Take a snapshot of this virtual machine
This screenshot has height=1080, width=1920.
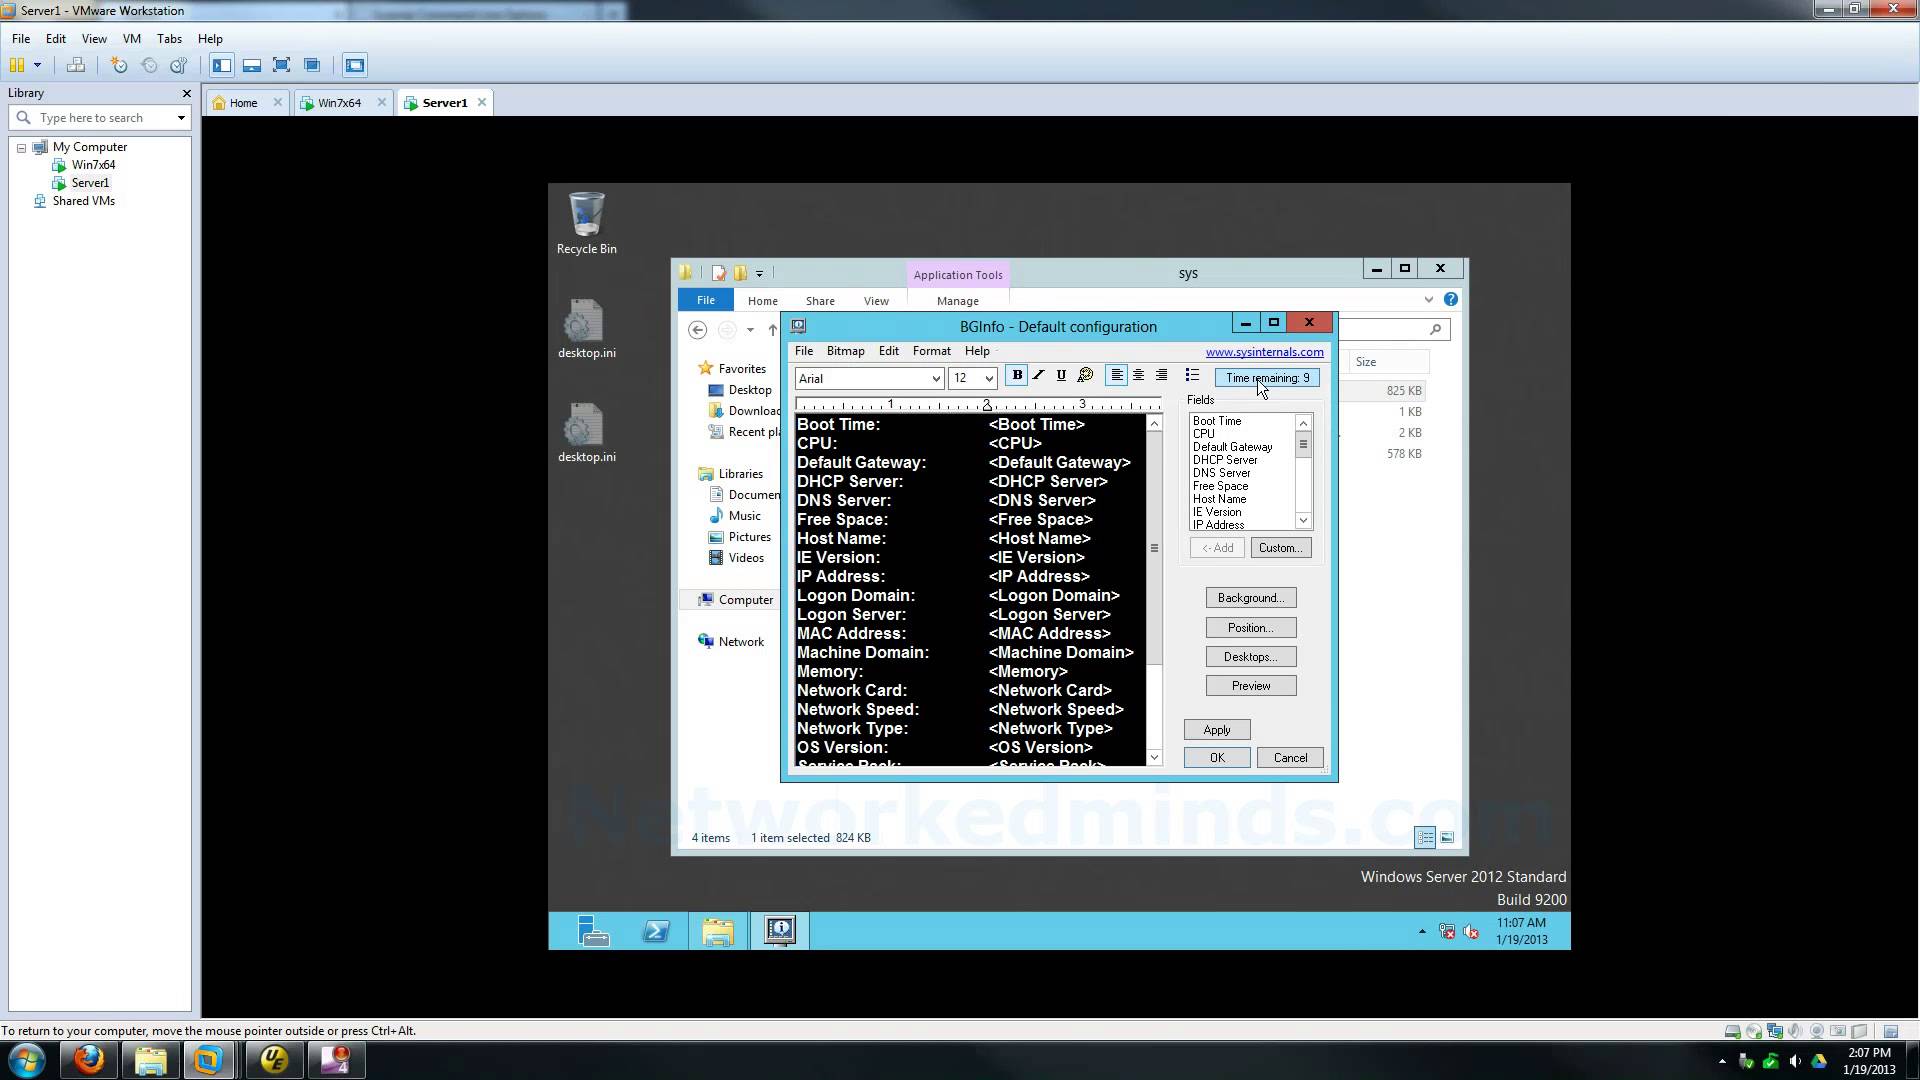point(119,65)
